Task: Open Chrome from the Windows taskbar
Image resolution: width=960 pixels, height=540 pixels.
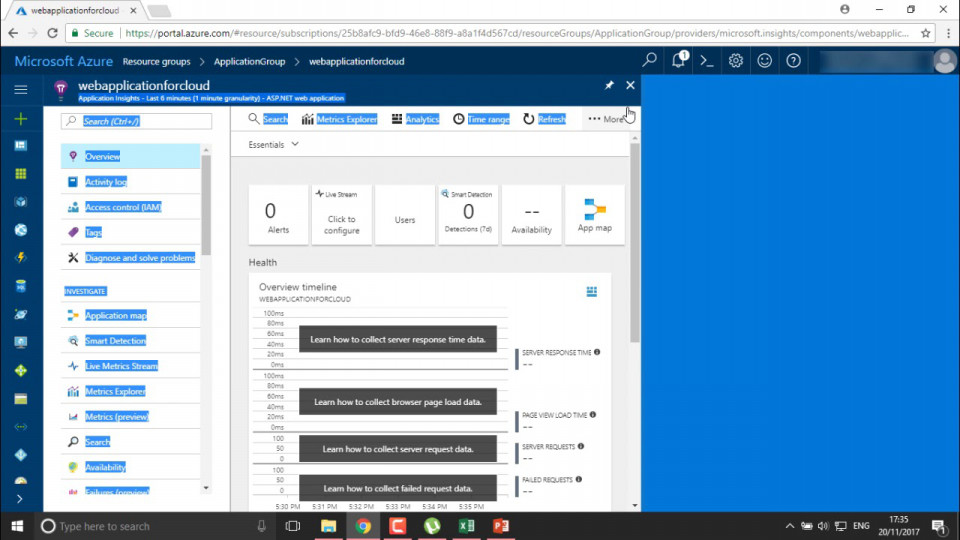Action: 363,526
